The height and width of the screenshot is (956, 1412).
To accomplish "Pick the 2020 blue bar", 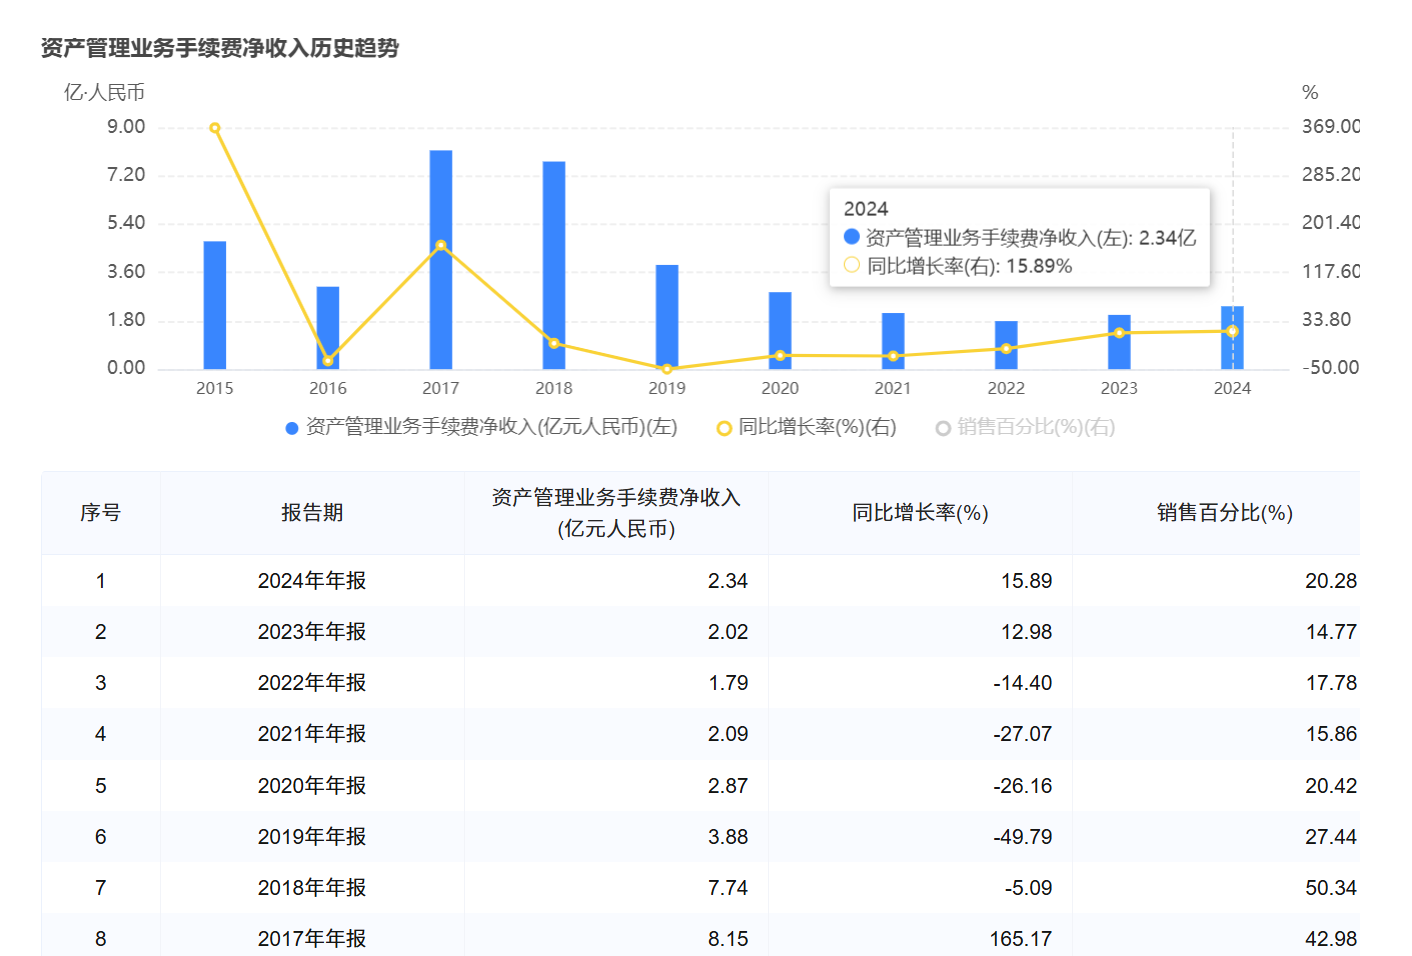I will (780, 330).
